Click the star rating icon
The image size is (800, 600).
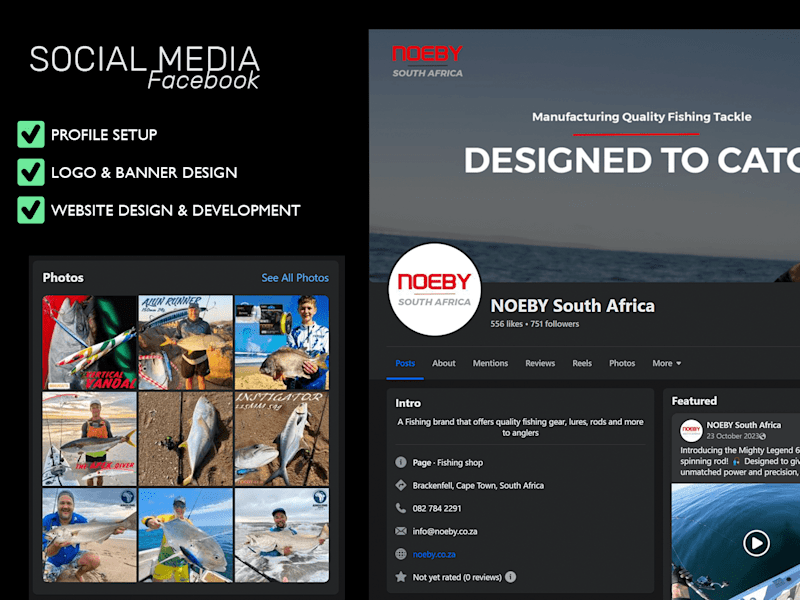click(401, 577)
